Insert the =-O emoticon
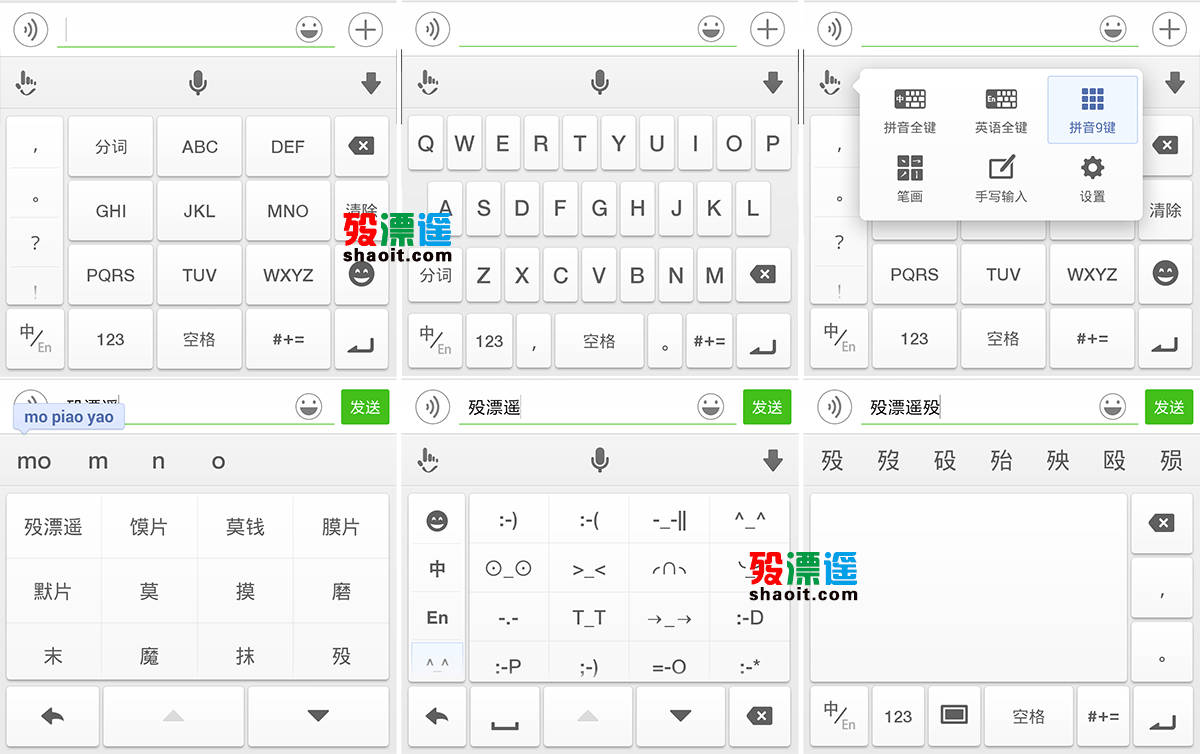The width and height of the screenshot is (1200, 754). coord(669,666)
